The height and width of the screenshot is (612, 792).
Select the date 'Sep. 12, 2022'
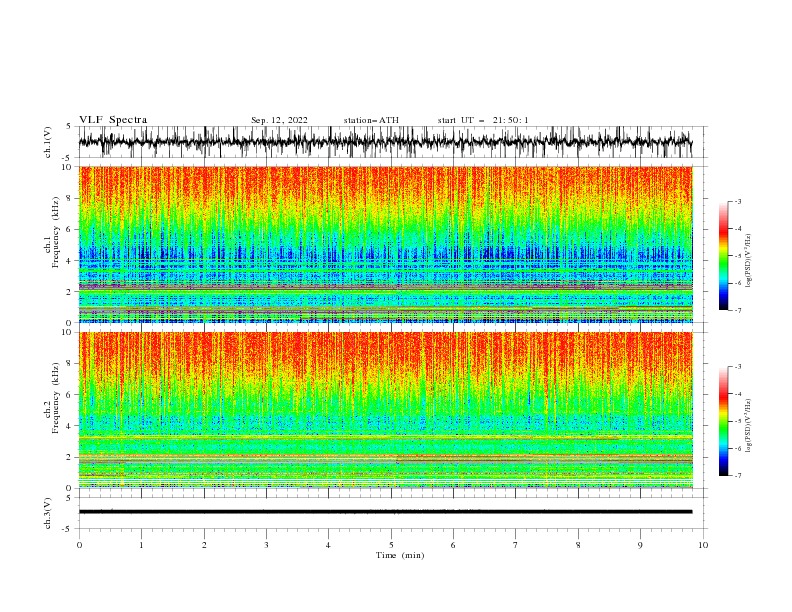point(279,120)
